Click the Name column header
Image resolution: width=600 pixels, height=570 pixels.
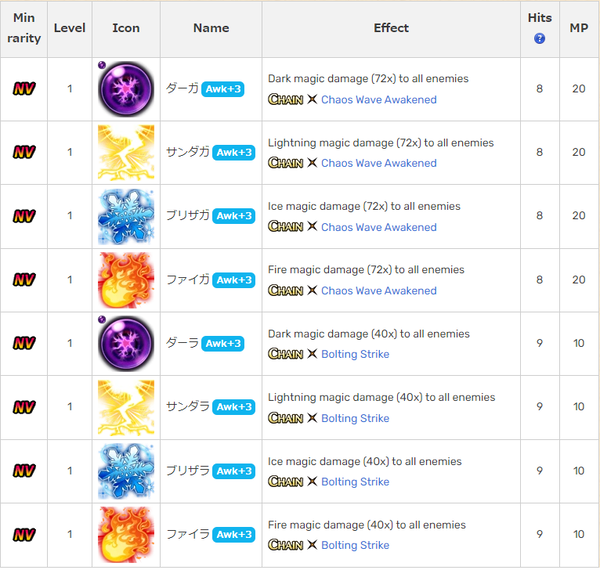[211, 28]
